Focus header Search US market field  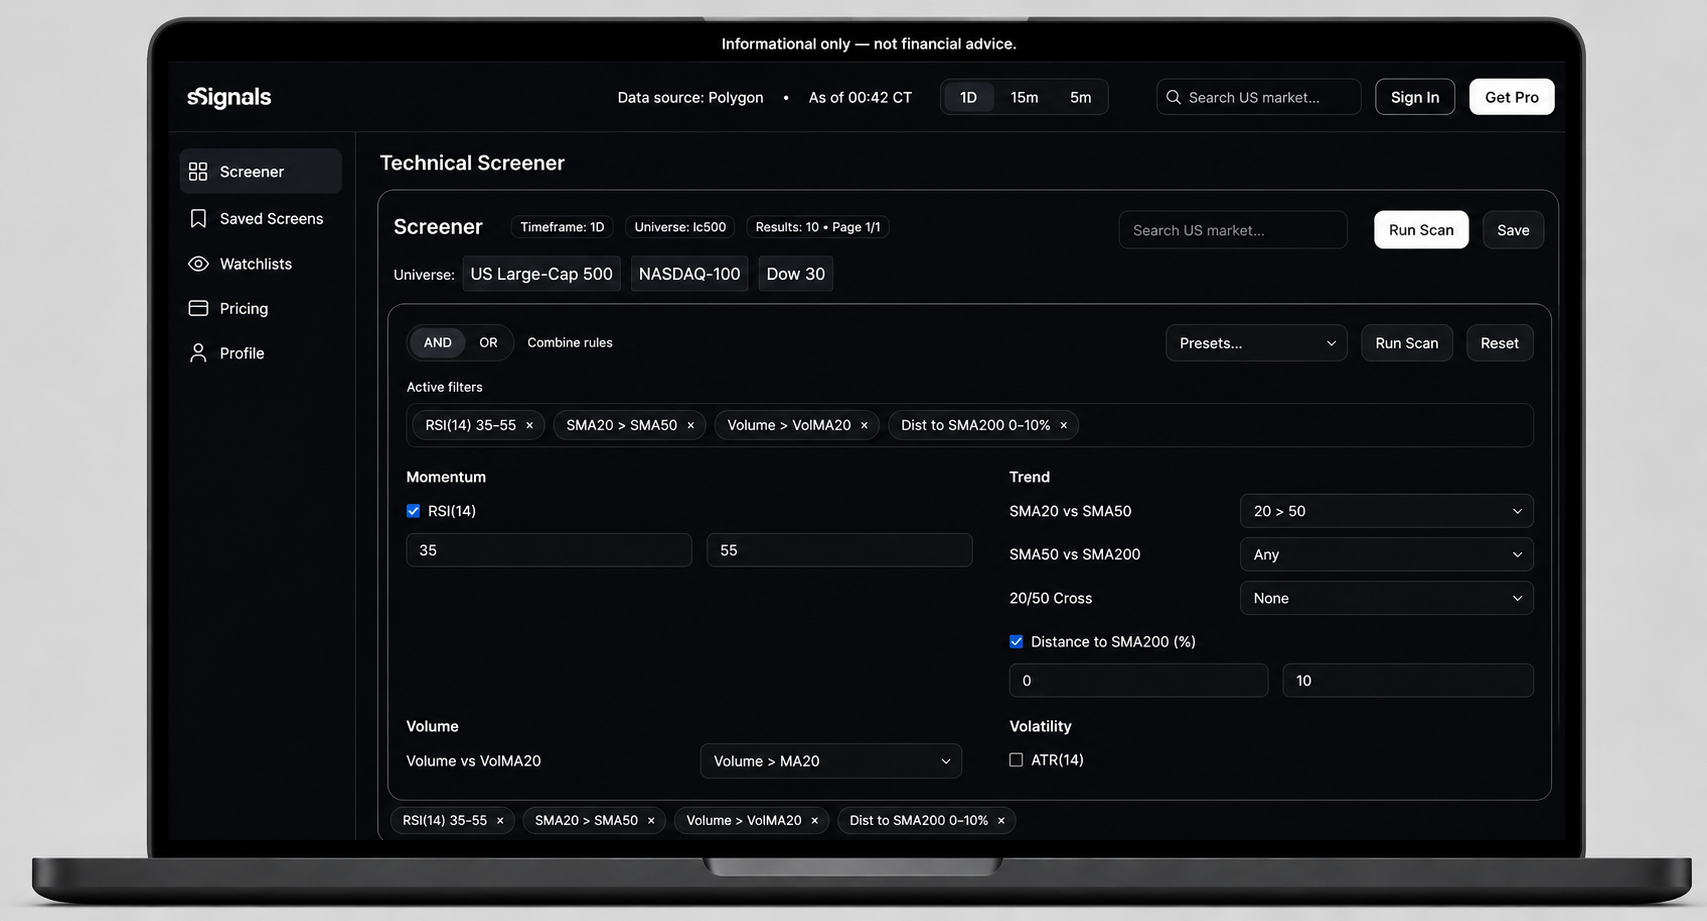coord(1258,97)
